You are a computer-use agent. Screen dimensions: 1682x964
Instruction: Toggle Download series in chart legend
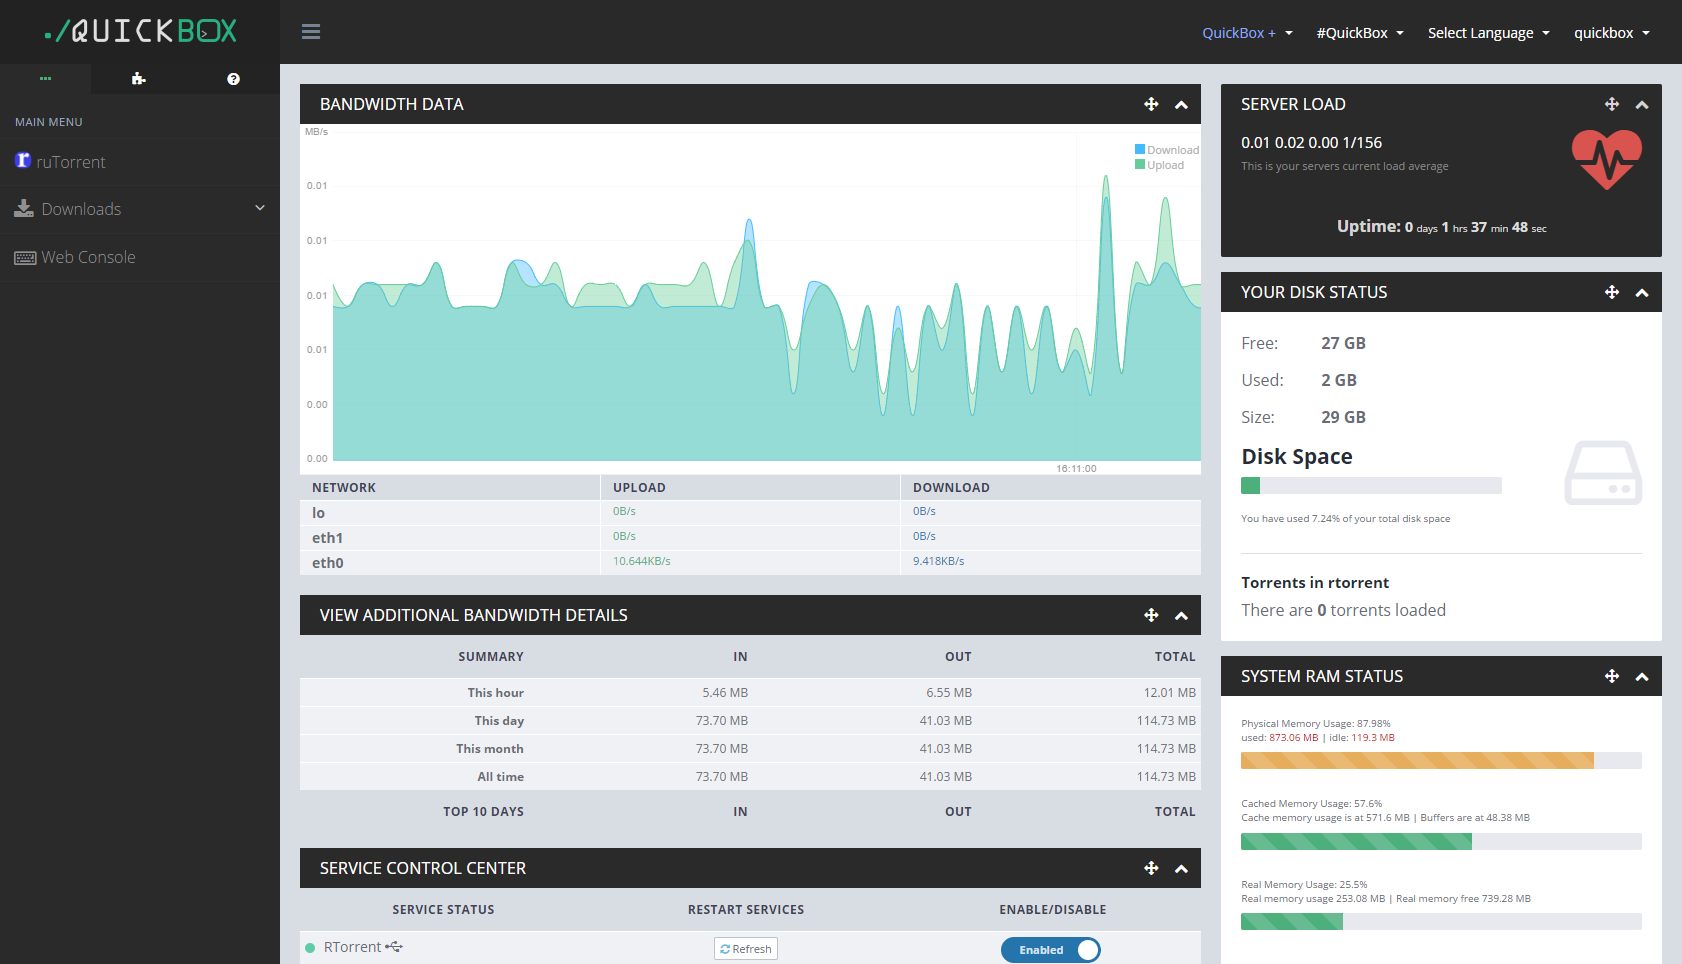(x=1166, y=150)
